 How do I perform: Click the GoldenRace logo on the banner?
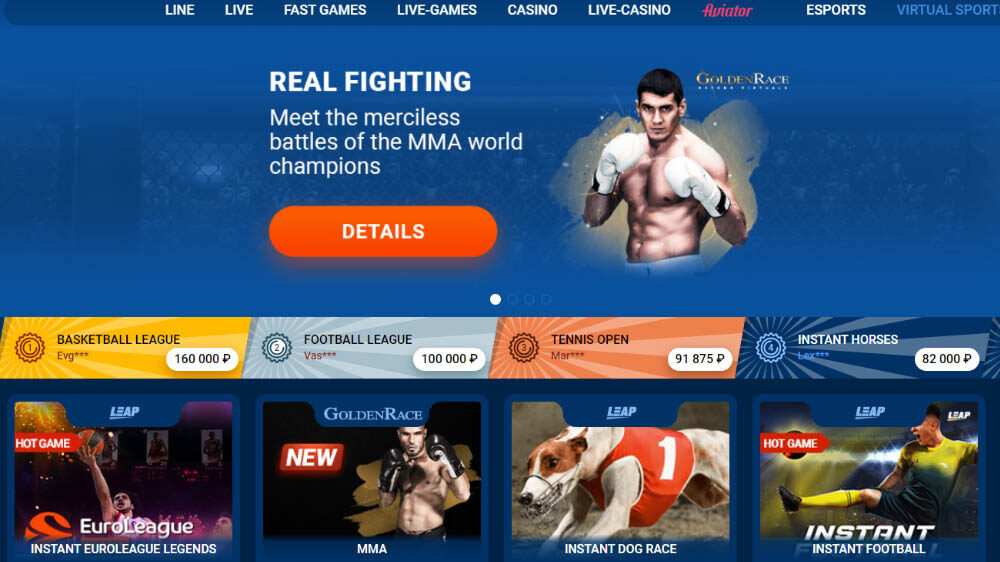pos(742,80)
